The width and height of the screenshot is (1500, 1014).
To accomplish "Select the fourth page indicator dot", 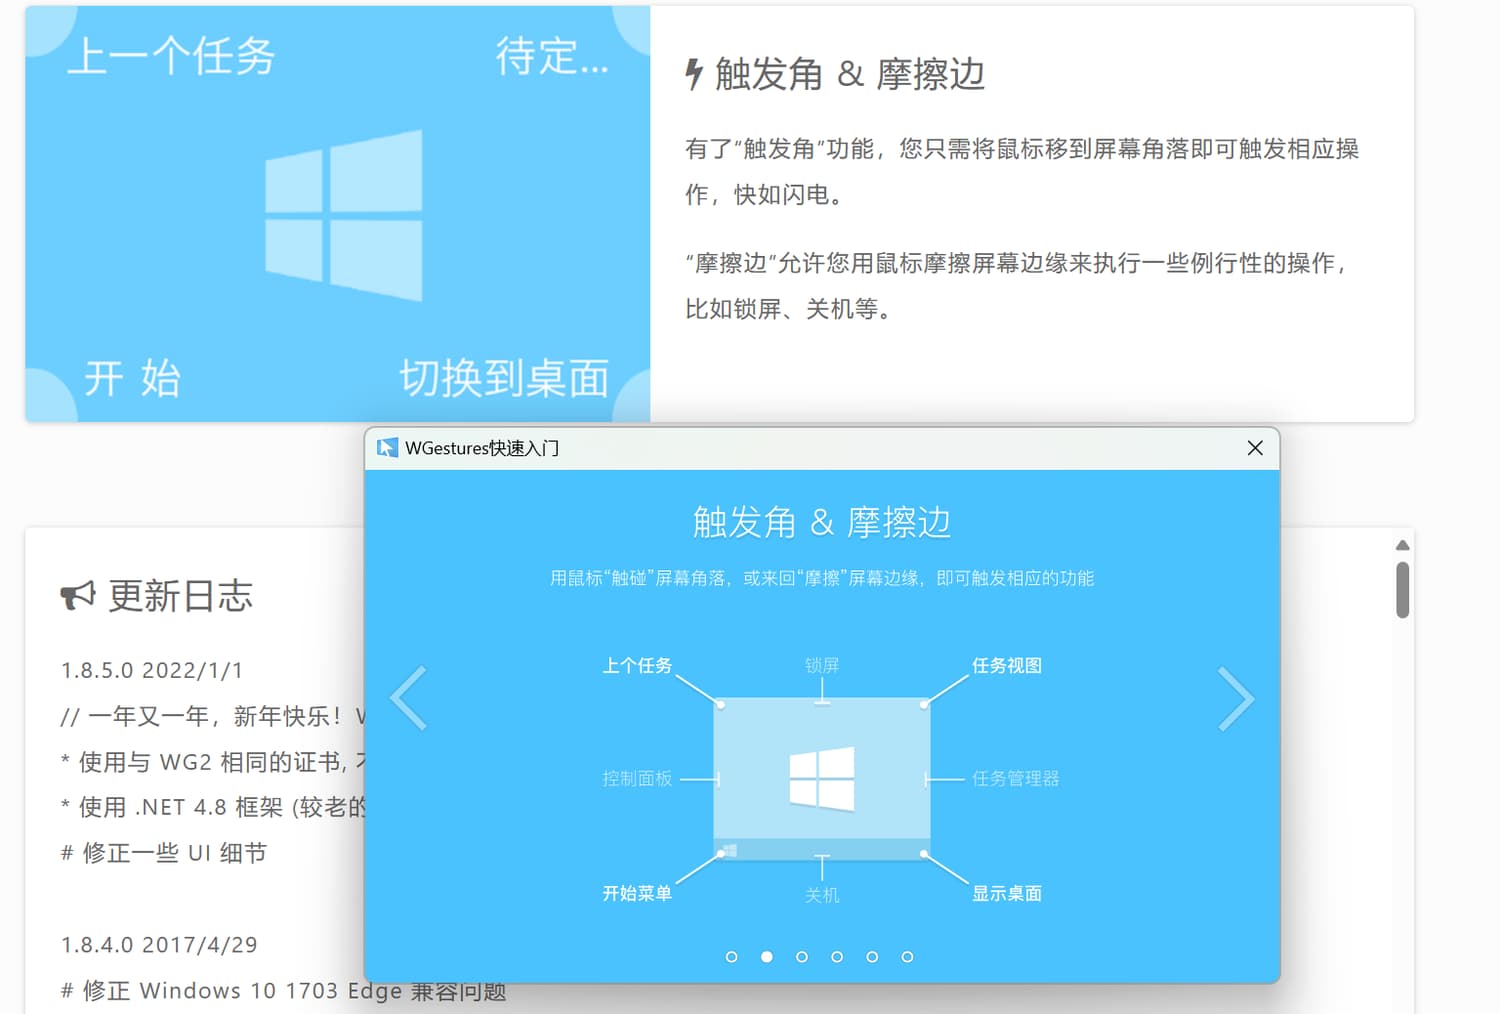I will tap(837, 957).
